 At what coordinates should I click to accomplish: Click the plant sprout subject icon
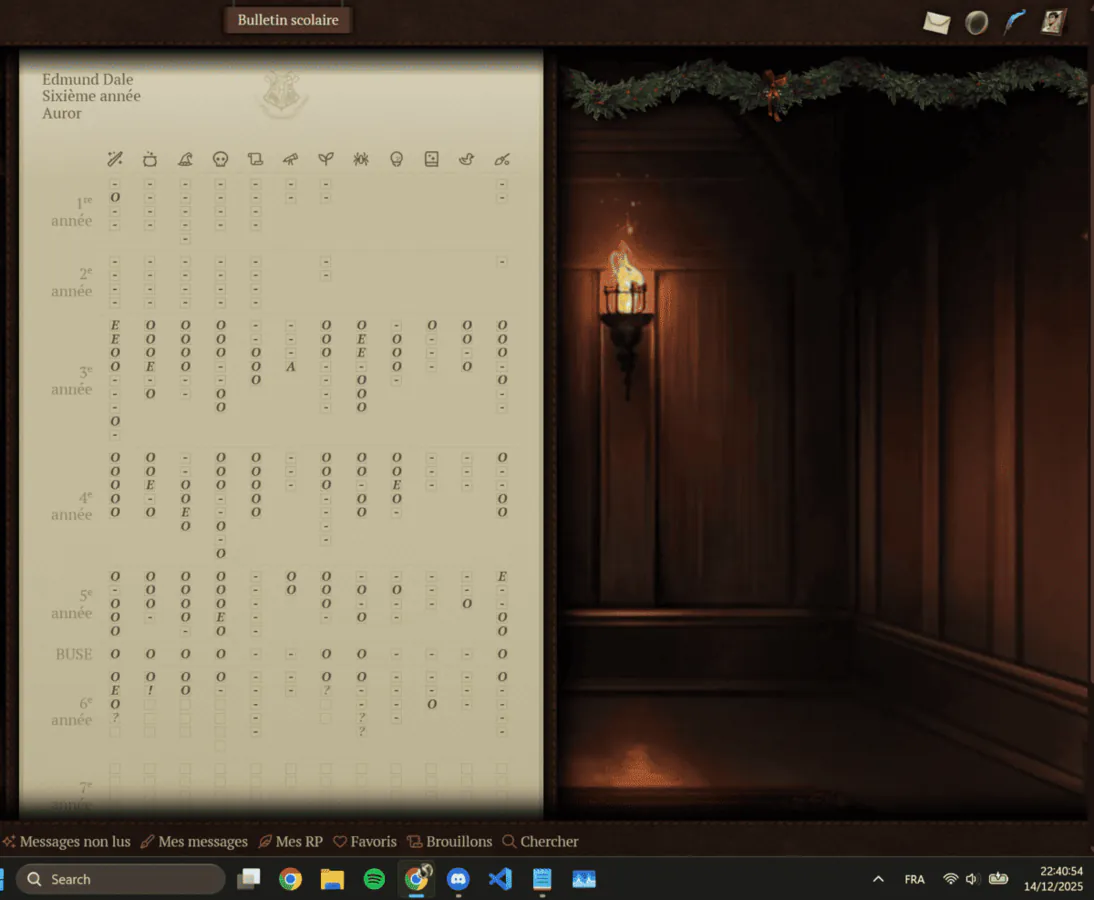click(x=326, y=159)
